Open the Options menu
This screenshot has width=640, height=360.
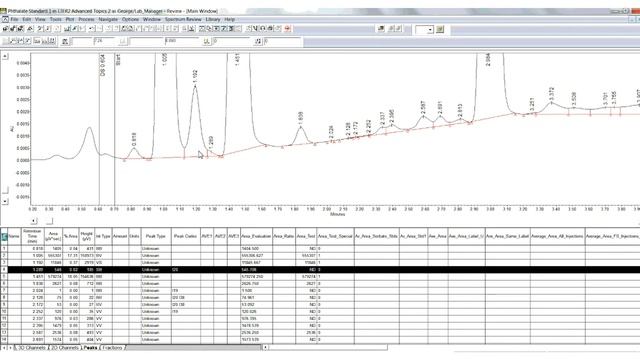pos(131,19)
